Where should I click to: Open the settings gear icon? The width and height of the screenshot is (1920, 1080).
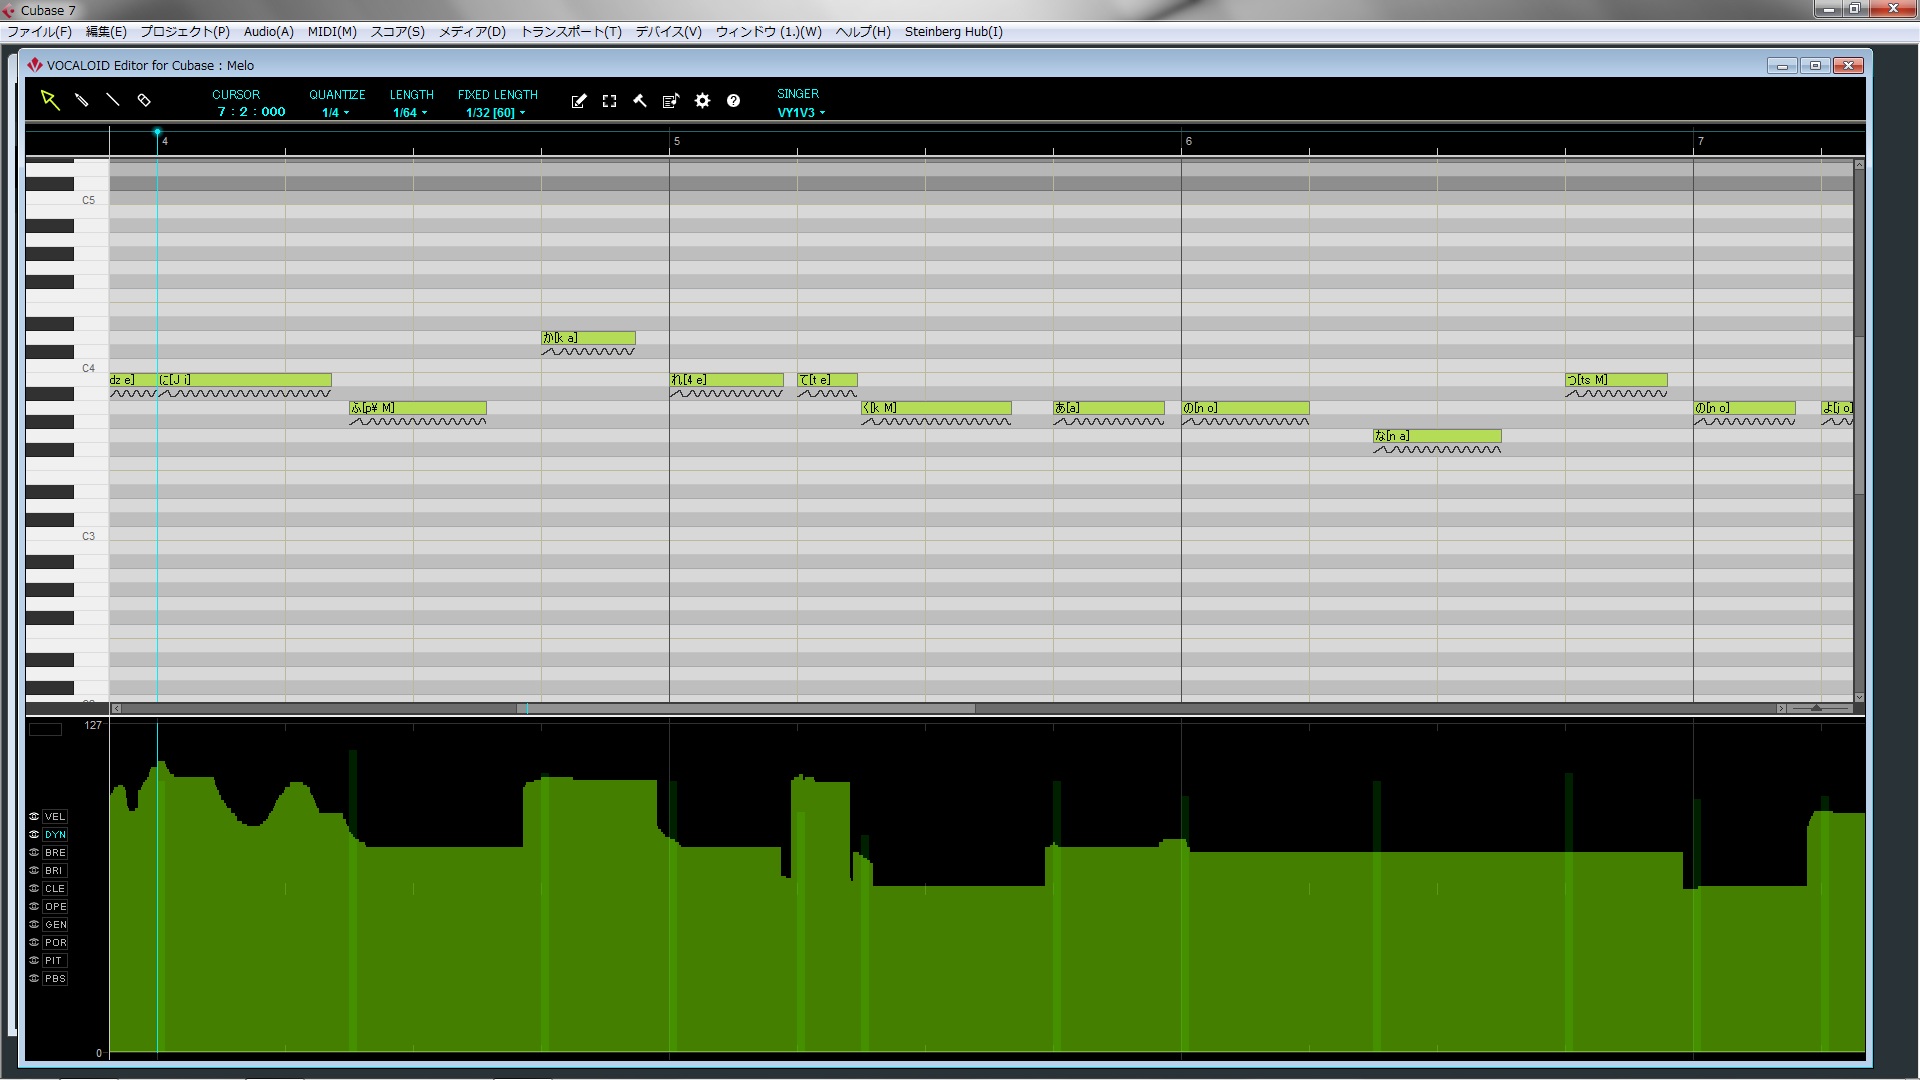[703, 101]
